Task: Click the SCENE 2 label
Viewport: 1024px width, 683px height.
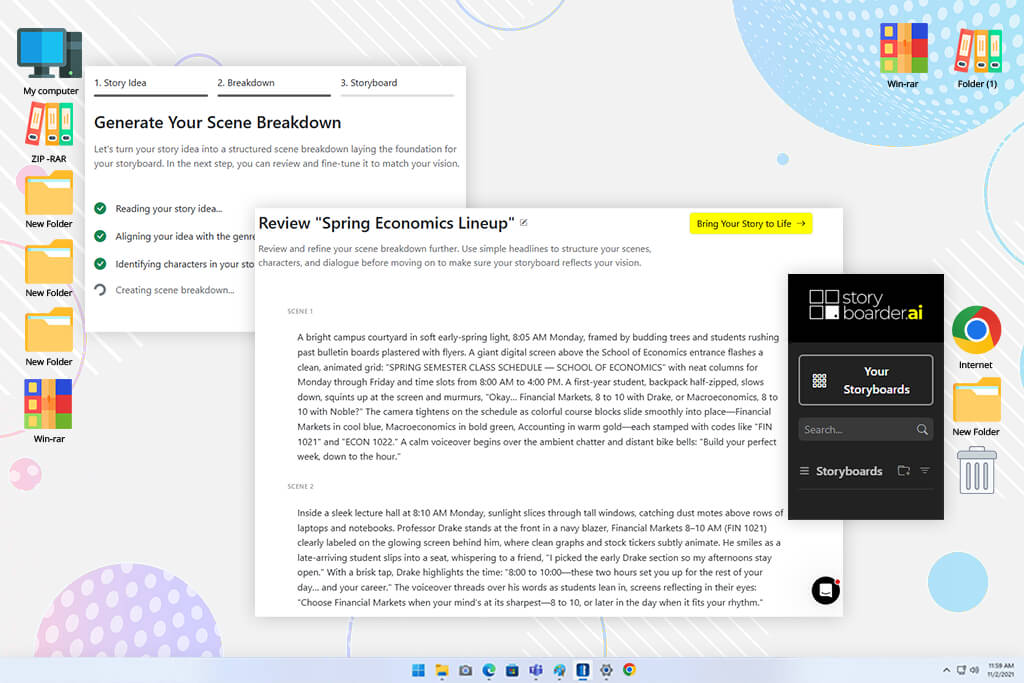Action: (x=300, y=486)
